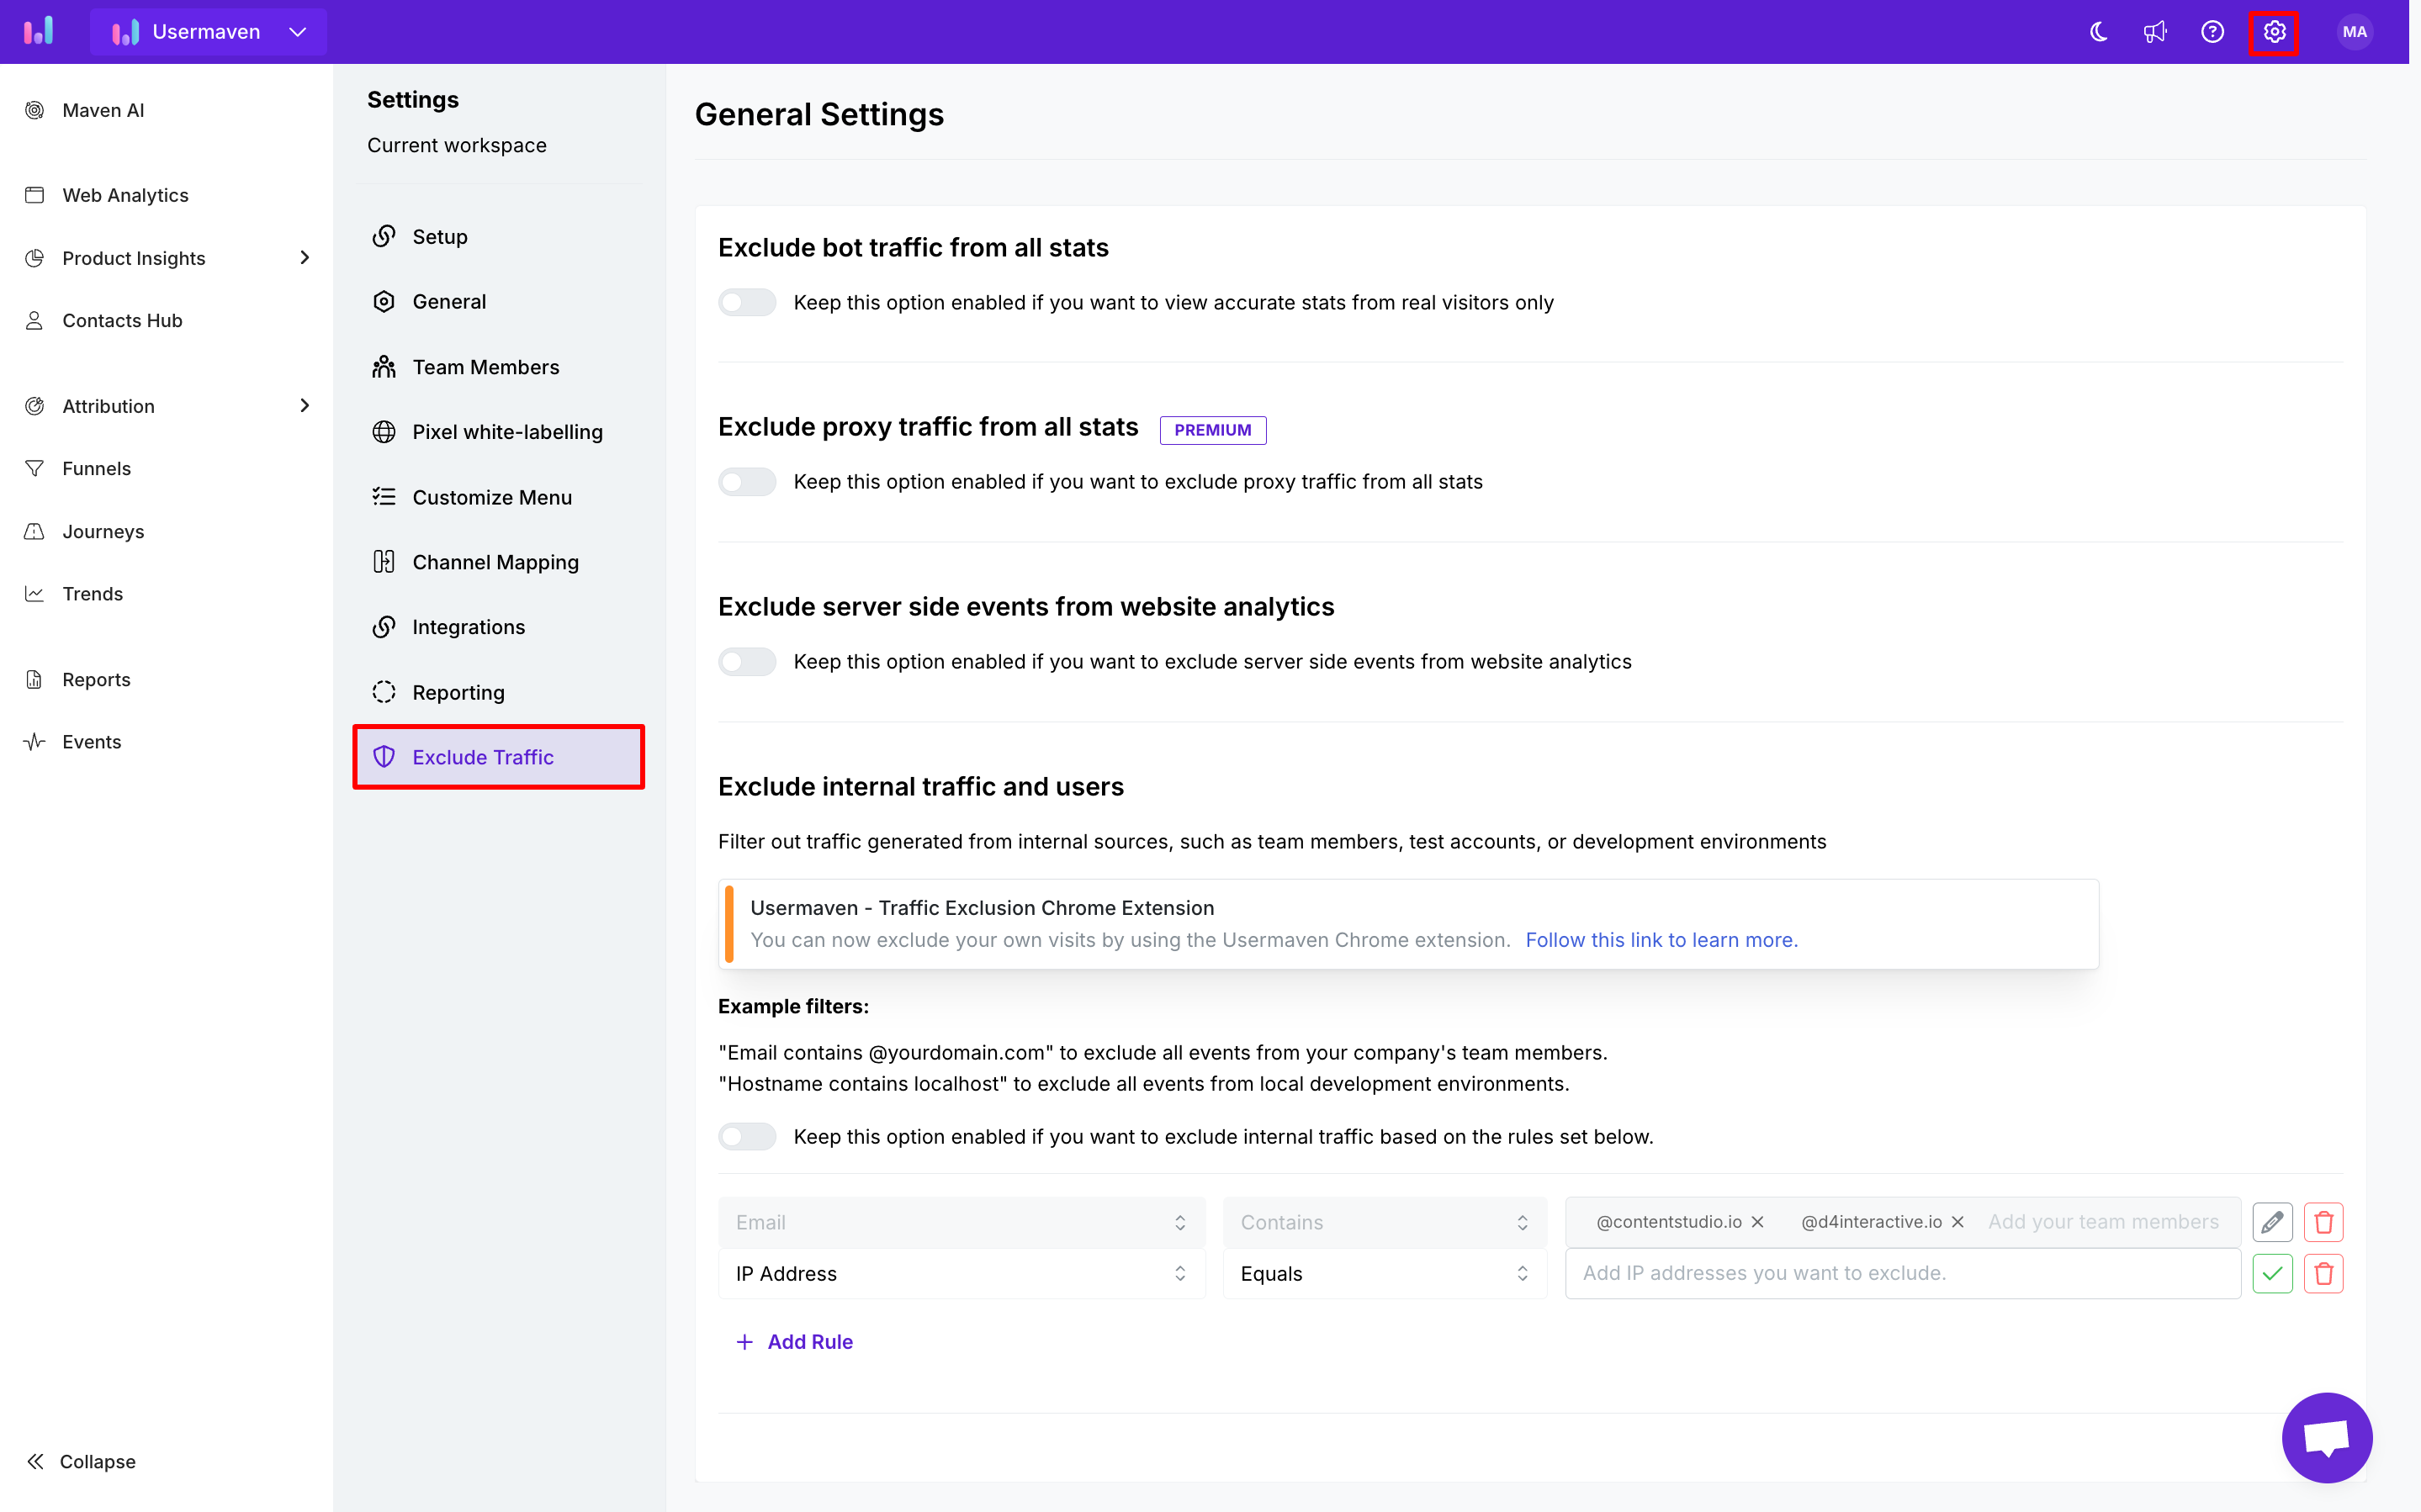Viewport: 2421px width, 1512px height.
Task: Open announcements via the megaphone icon
Action: pos(2155,32)
